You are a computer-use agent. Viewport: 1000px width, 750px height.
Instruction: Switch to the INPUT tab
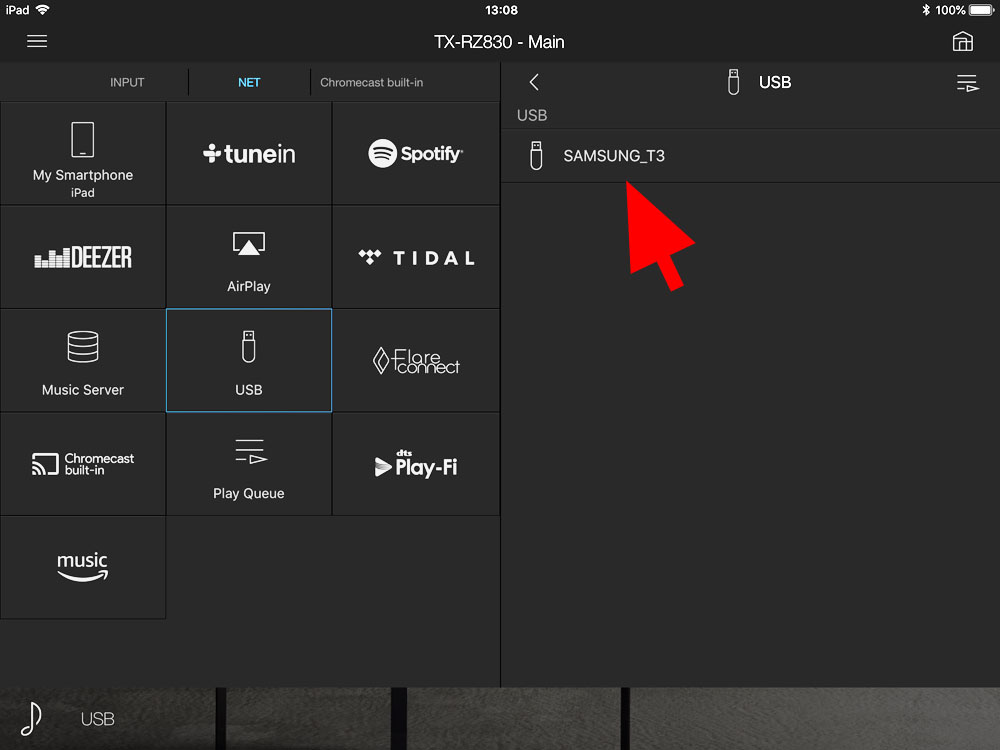(x=127, y=82)
